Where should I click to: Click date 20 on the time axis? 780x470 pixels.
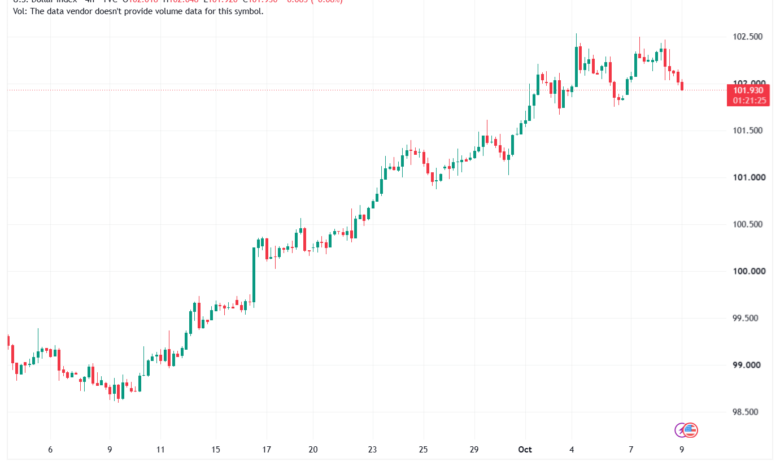[313, 450]
